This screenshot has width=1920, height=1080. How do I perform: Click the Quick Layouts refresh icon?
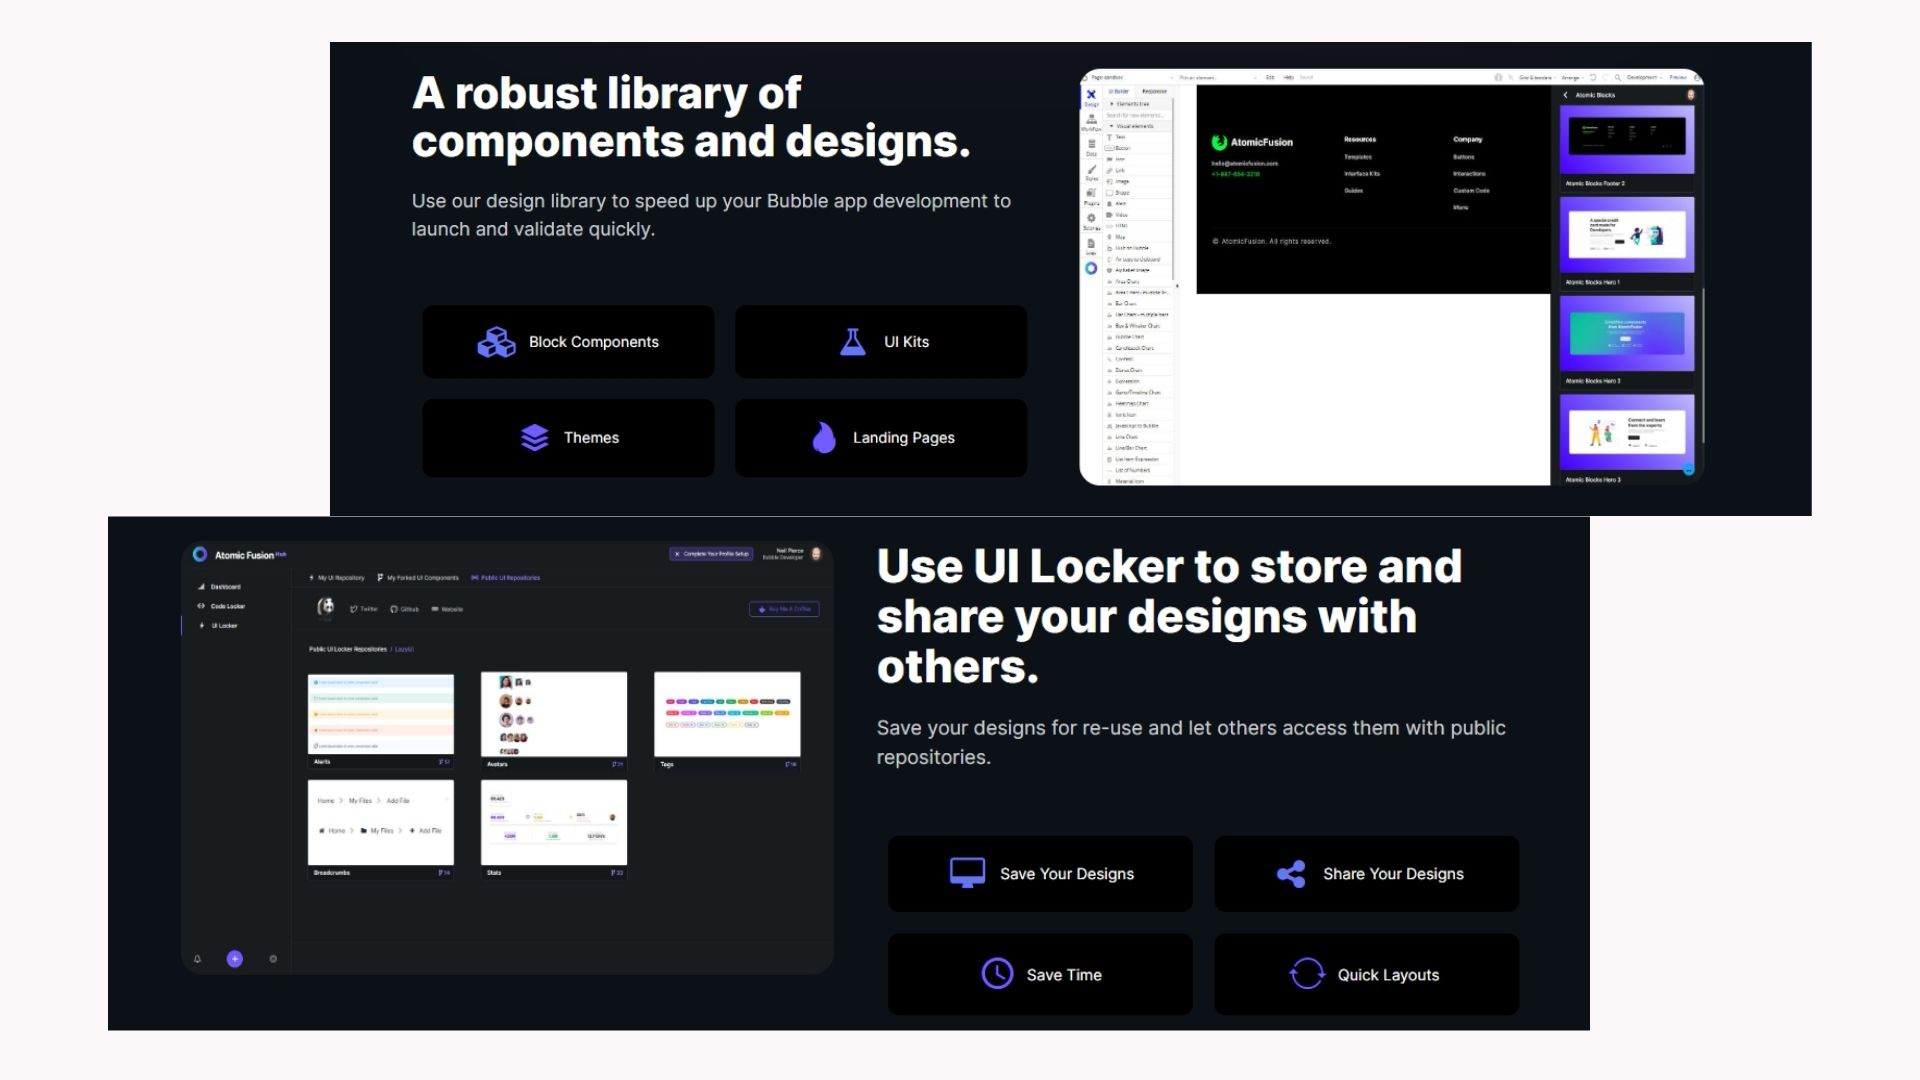coord(1306,974)
